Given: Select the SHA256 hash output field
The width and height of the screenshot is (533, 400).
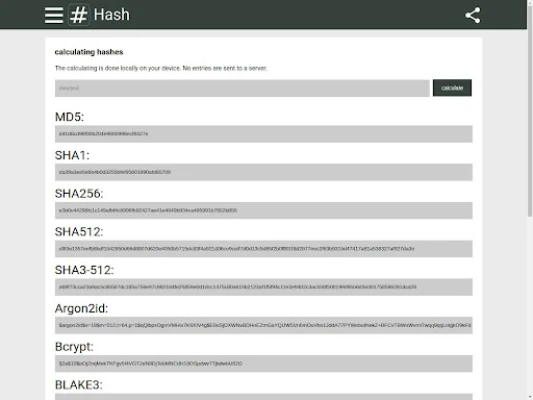Looking at the screenshot, I should tap(264, 210).
